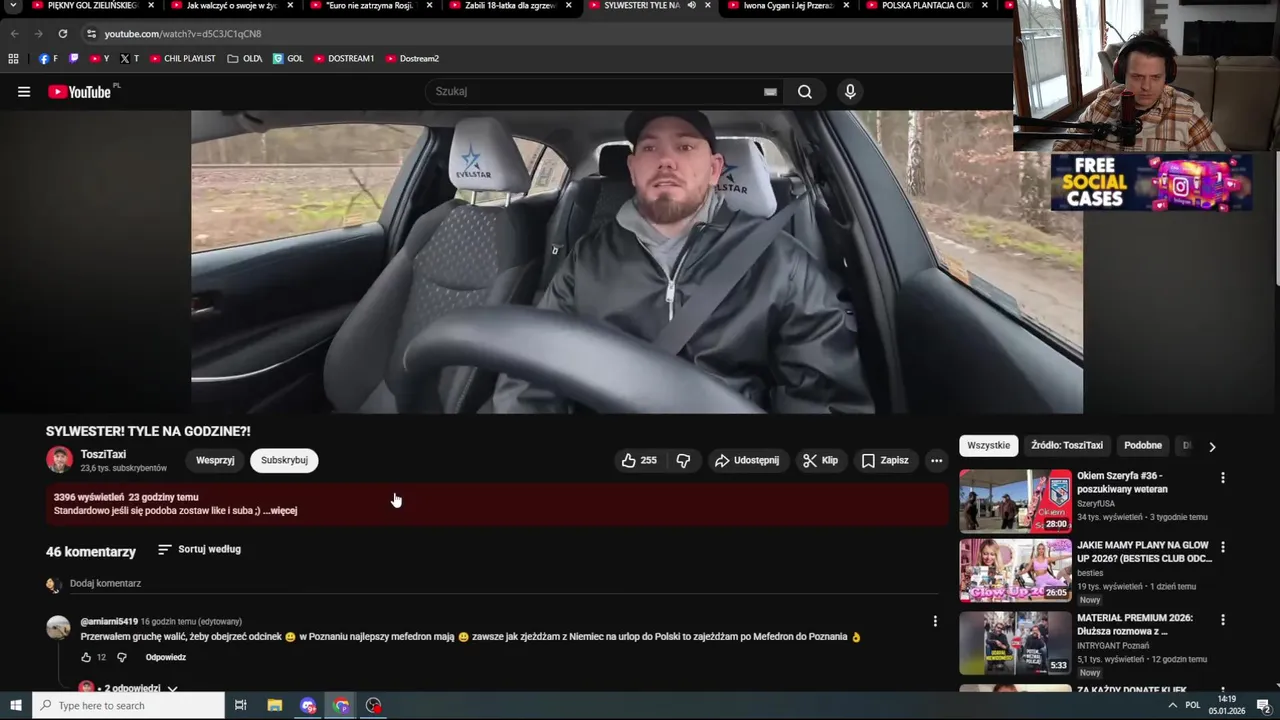Open the more actions ellipsis under the video
Screen dimensions: 1280x720
(936, 461)
